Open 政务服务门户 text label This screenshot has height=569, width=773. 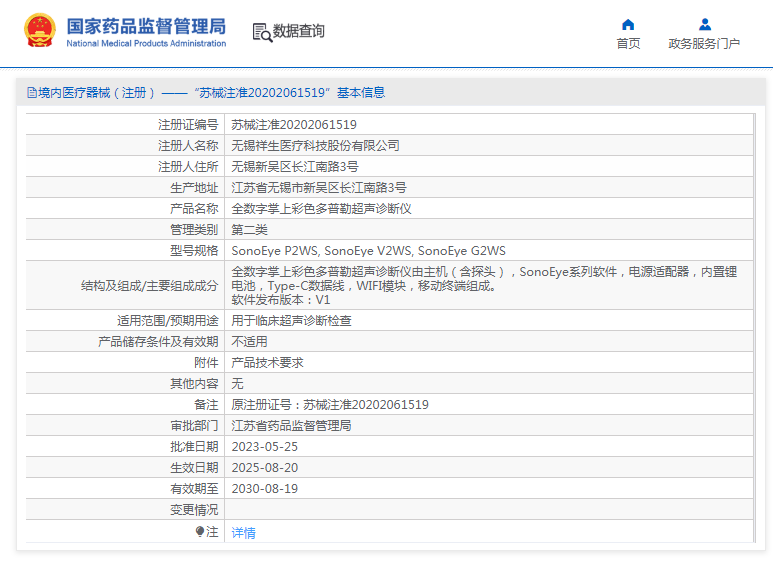click(x=704, y=44)
